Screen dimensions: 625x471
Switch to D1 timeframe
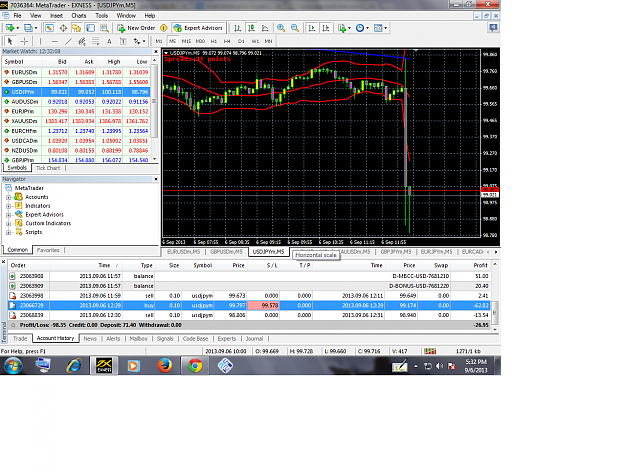(241, 41)
